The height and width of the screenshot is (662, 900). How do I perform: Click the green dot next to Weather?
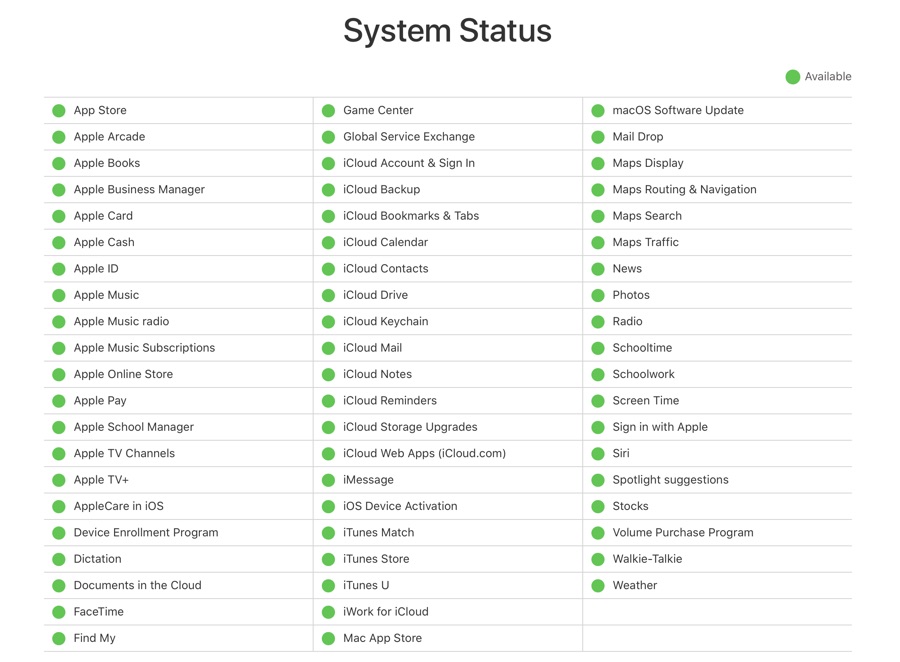[598, 586]
